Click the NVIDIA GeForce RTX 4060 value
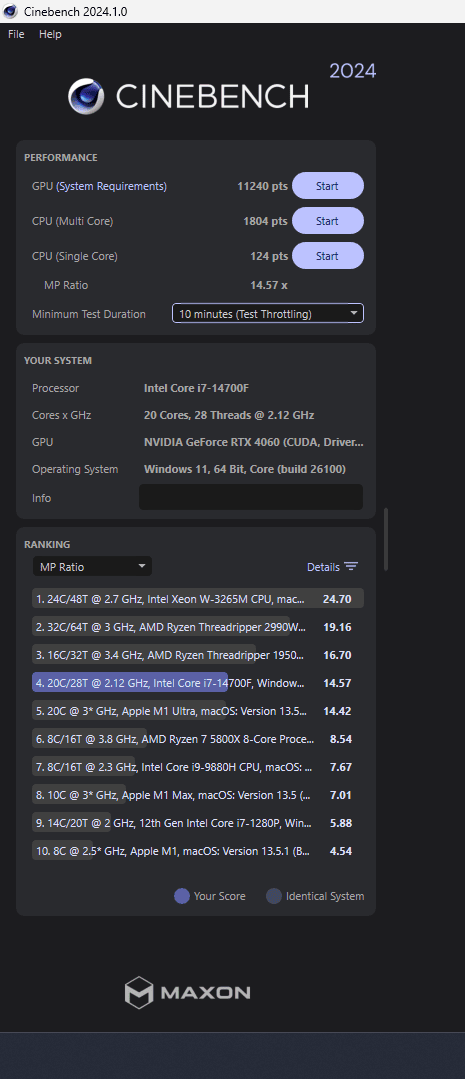This screenshot has width=465, height=1079. [x=254, y=442]
